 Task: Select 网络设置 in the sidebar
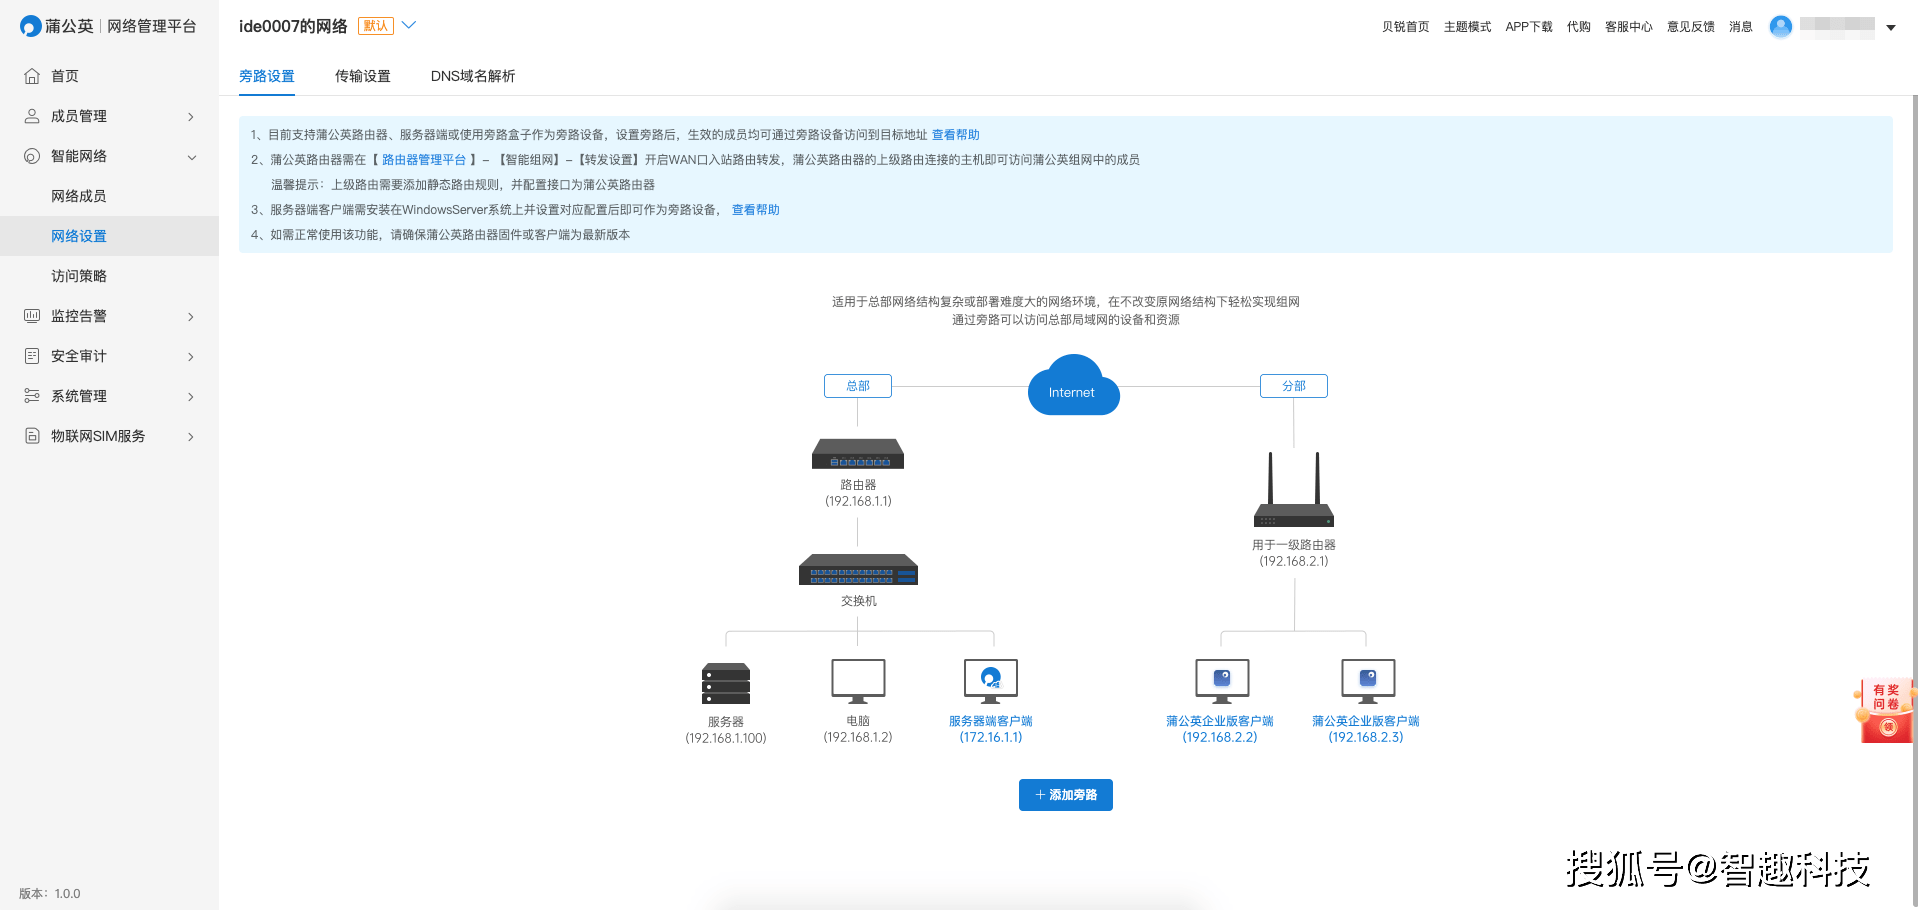(109, 236)
